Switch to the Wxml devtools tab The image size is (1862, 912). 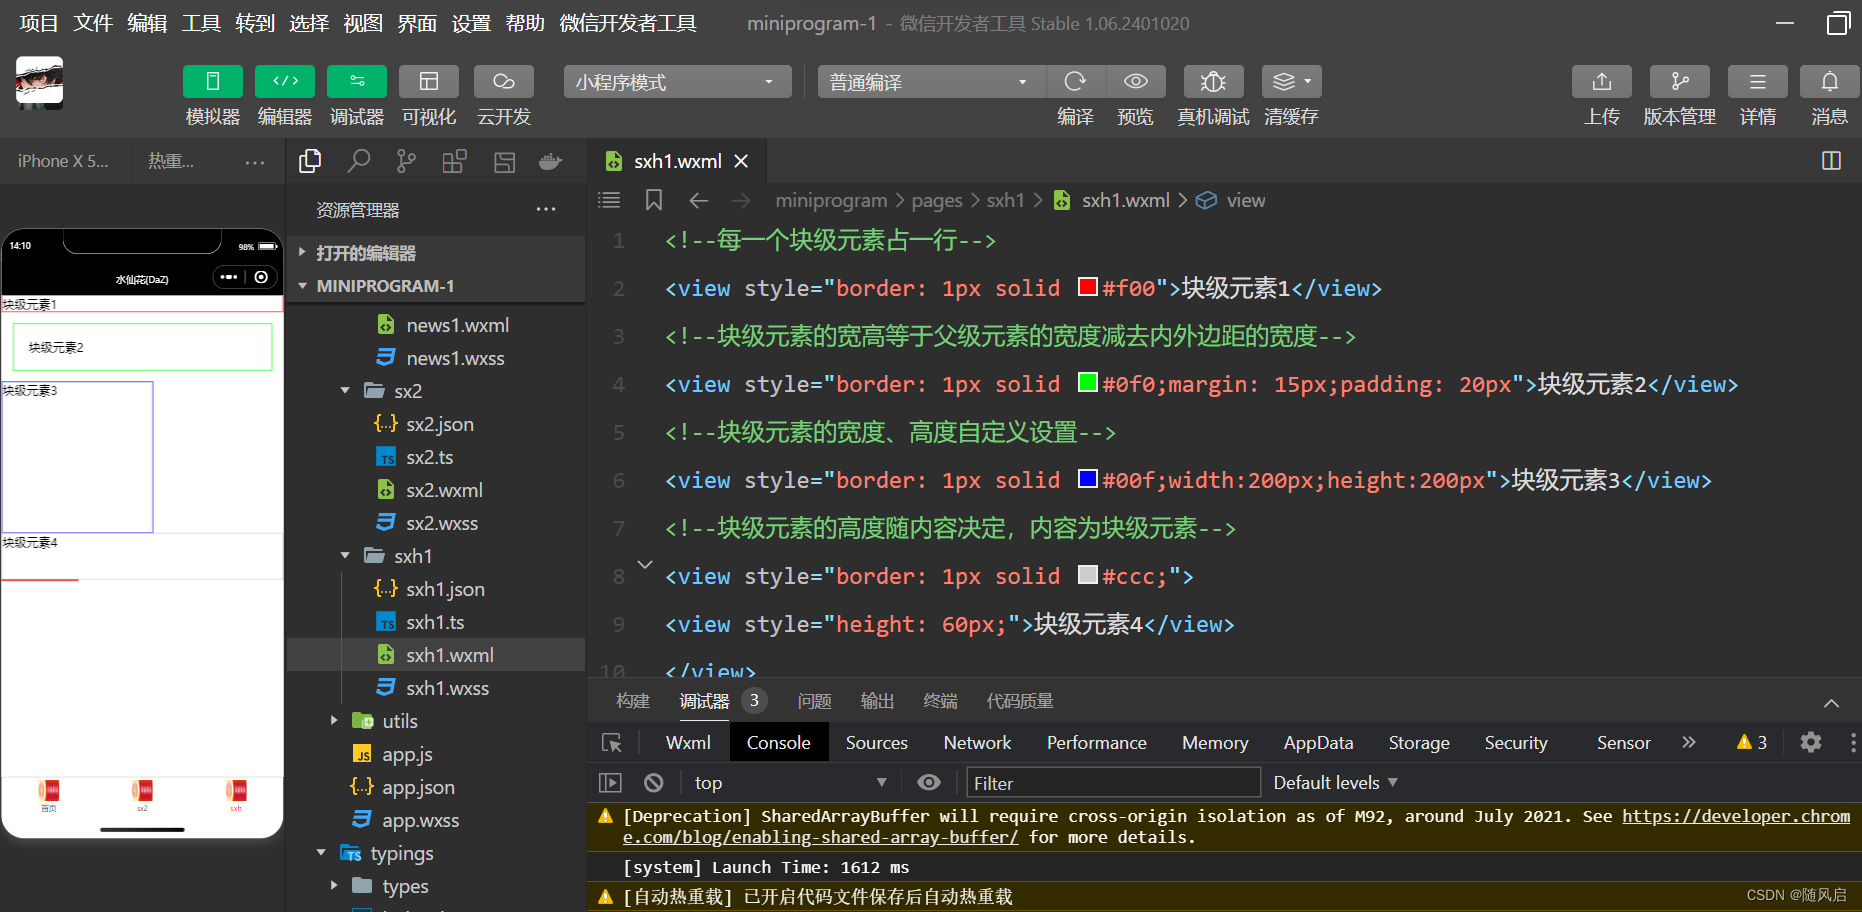point(688,743)
